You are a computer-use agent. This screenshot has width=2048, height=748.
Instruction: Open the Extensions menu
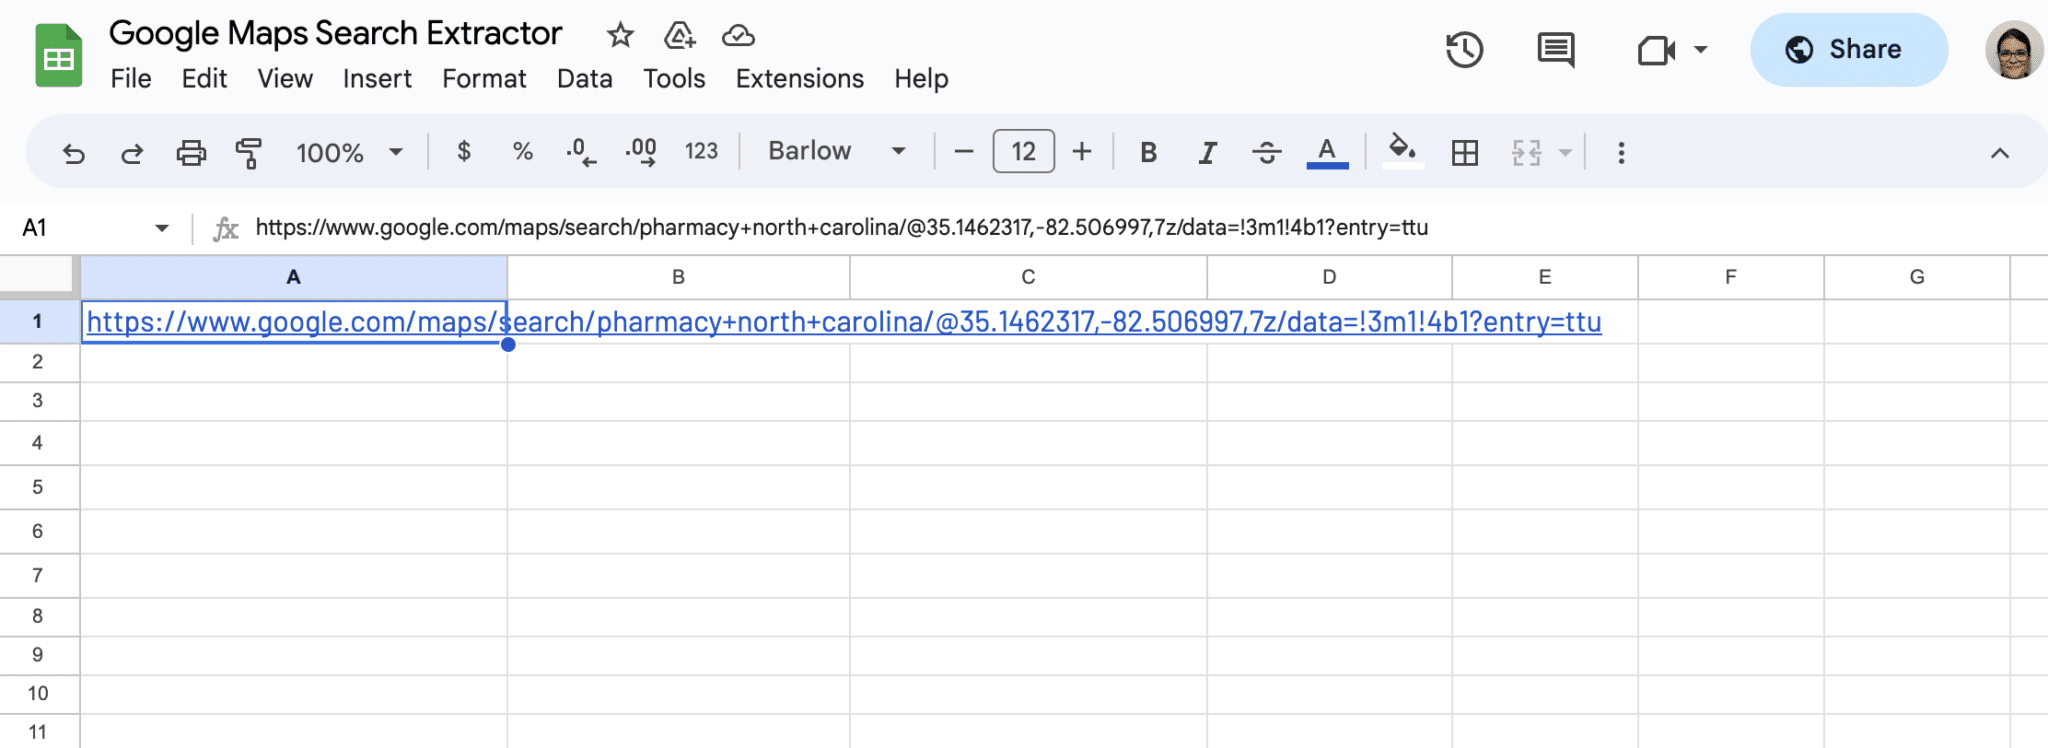coord(799,79)
